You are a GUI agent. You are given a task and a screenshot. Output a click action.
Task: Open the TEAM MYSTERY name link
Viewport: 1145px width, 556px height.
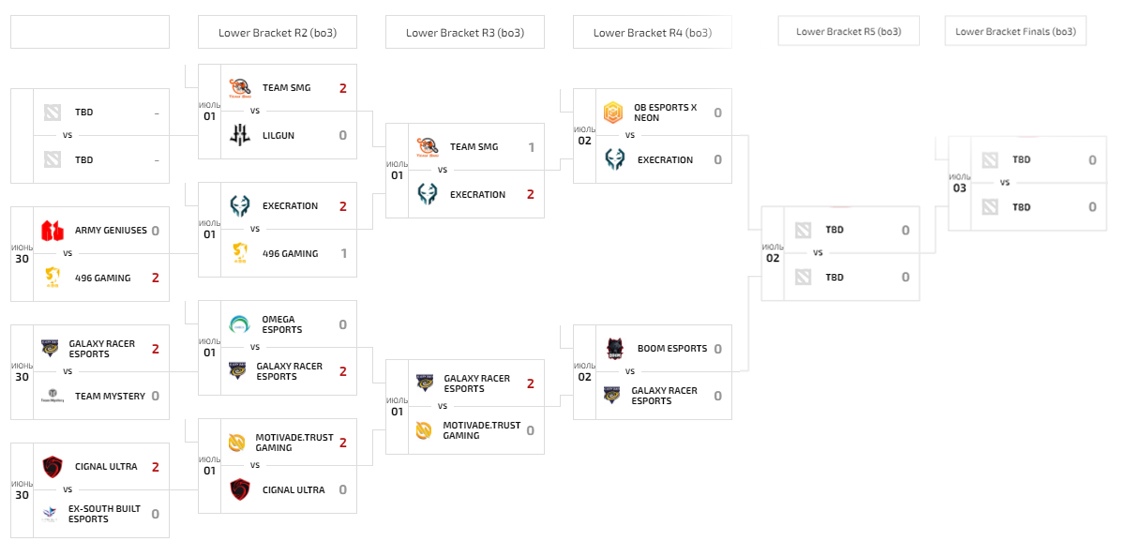click(x=110, y=397)
